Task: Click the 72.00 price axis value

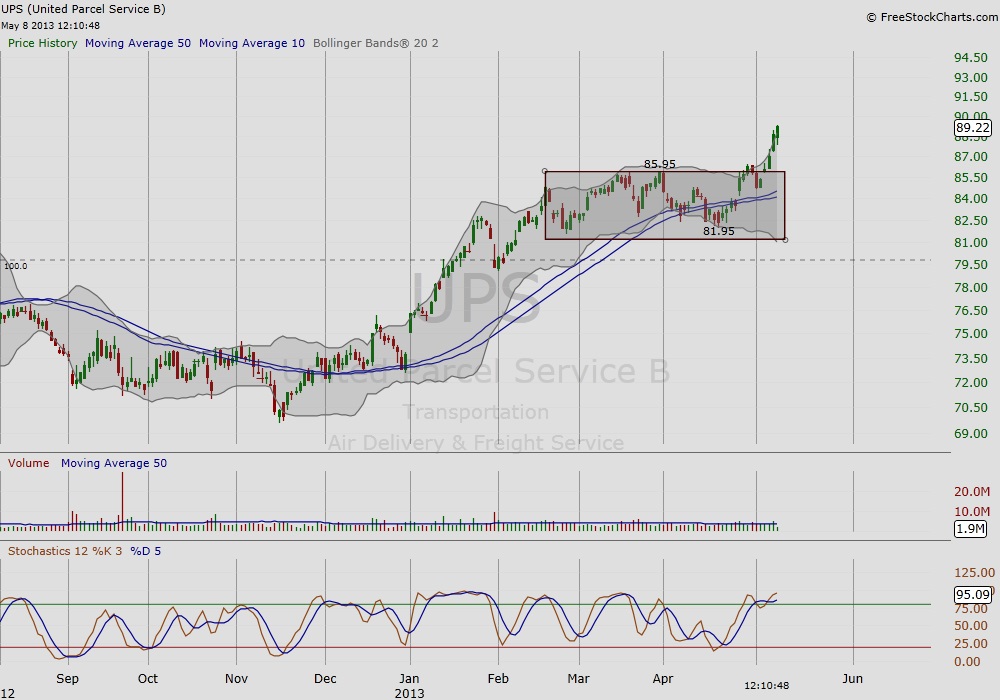Action: point(971,383)
